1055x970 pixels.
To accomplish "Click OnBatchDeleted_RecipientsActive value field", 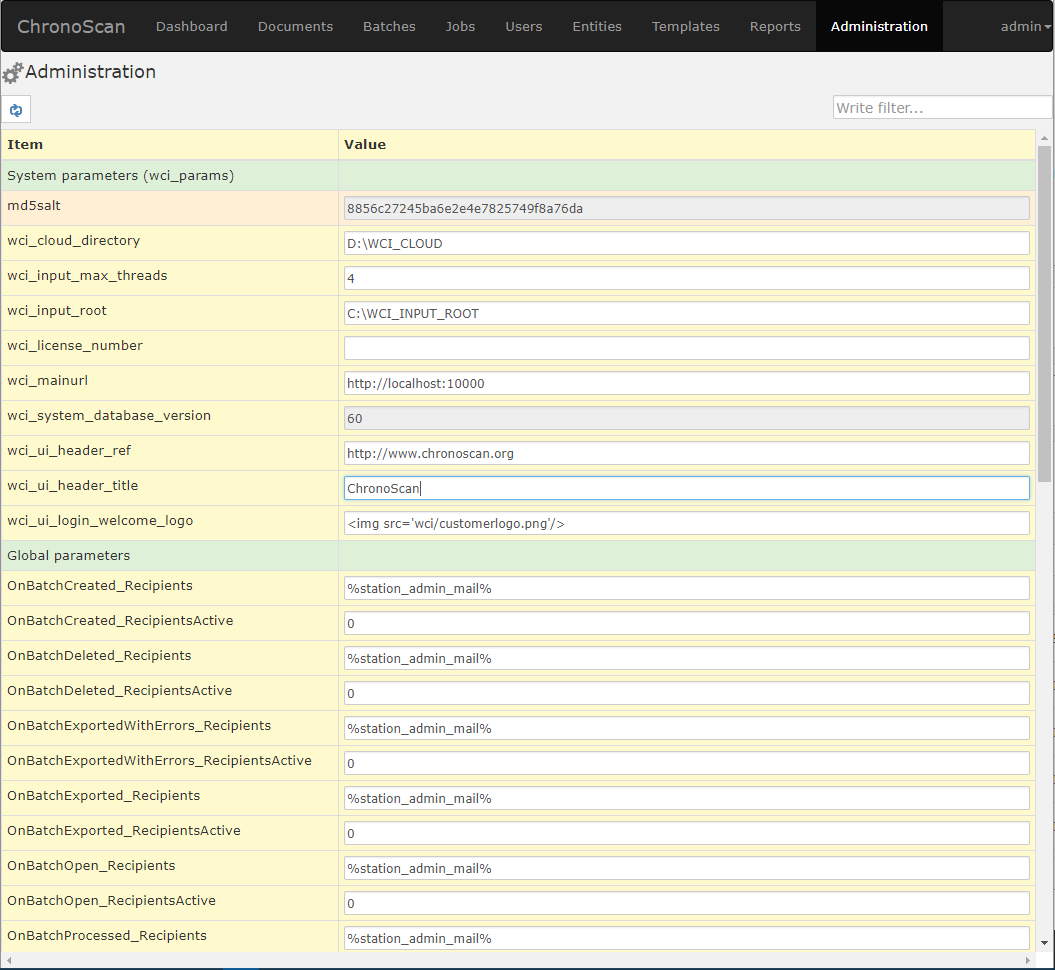I will coord(686,694).
